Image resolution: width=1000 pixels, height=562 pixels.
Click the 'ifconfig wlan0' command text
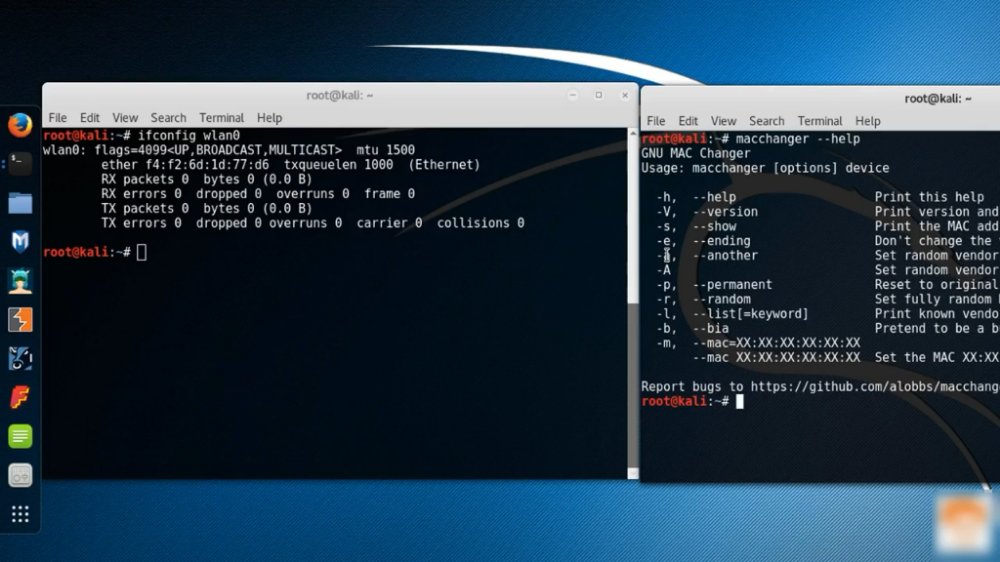pyautogui.click(x=189, y=135)
